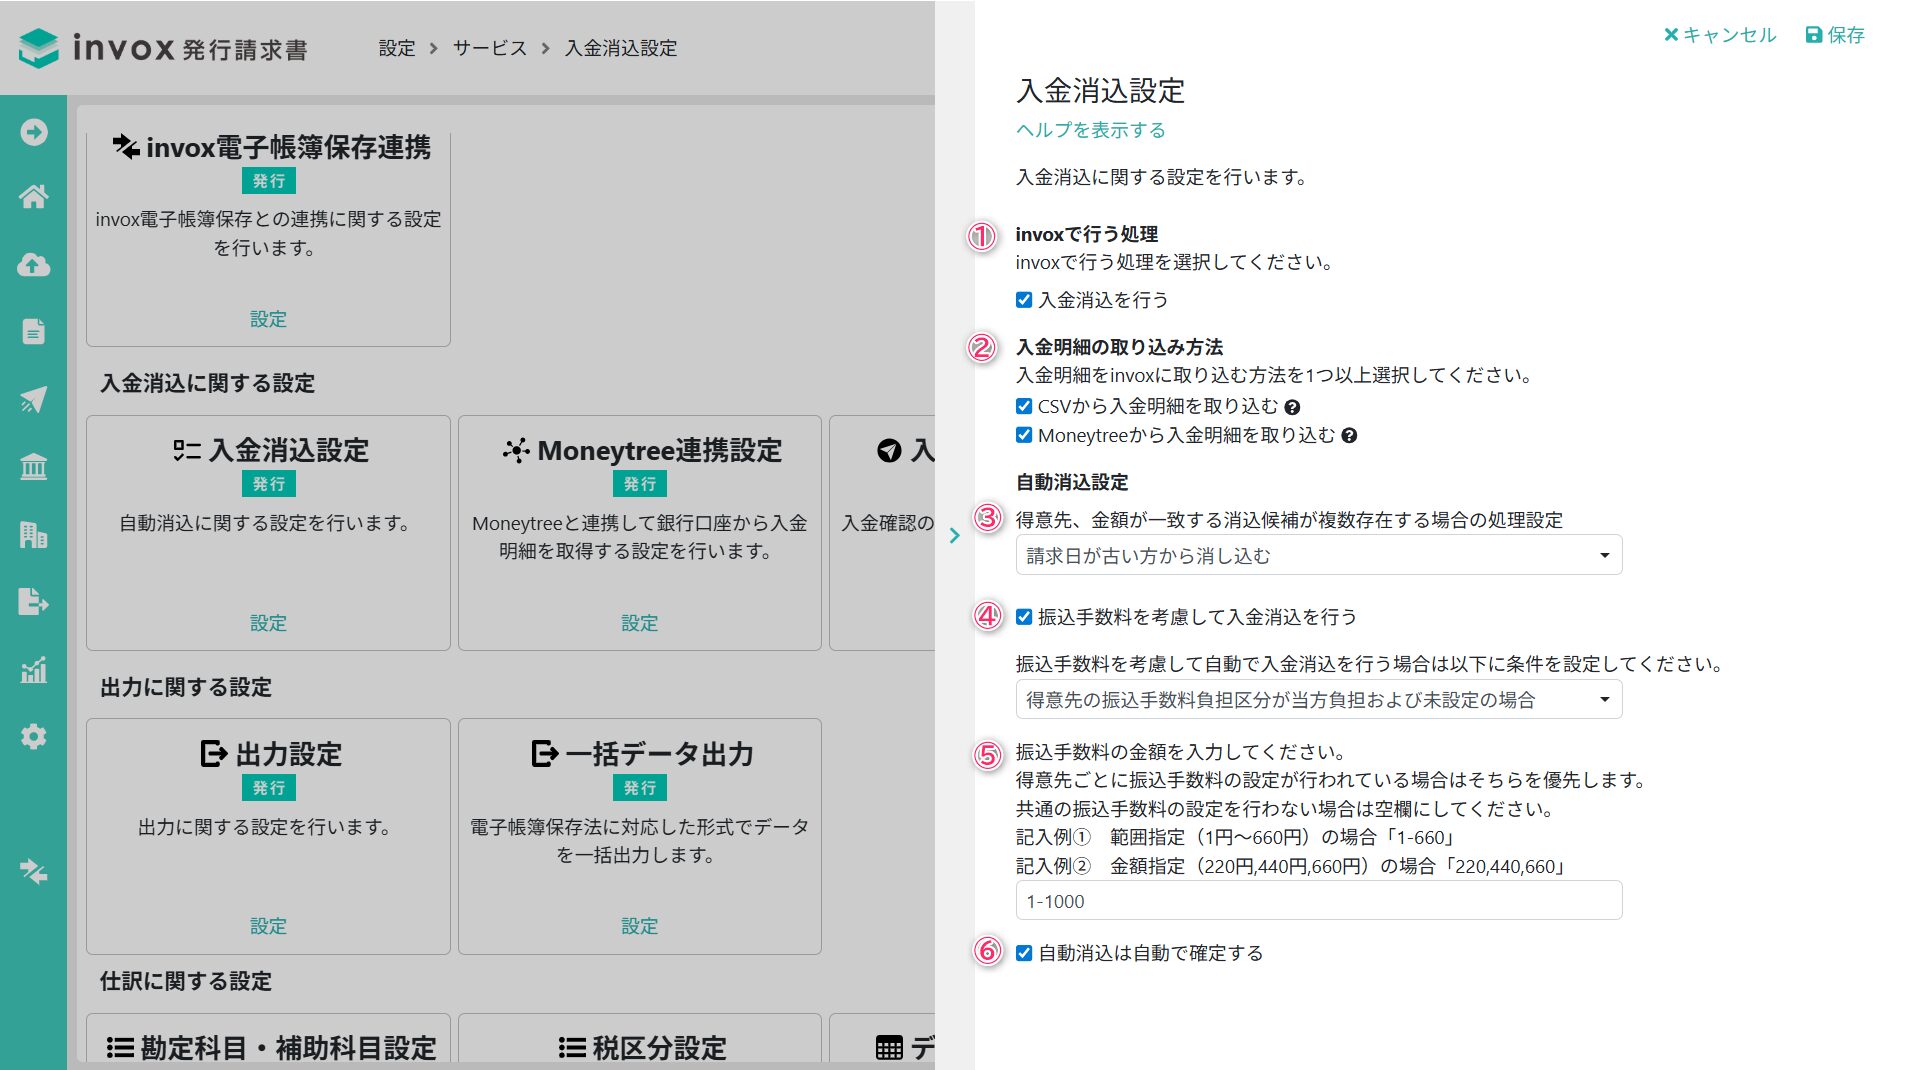Click the 発行 badge on Moneytree連携設定 card
Screen dimensions: 1920x1070
tap(640, 484)
